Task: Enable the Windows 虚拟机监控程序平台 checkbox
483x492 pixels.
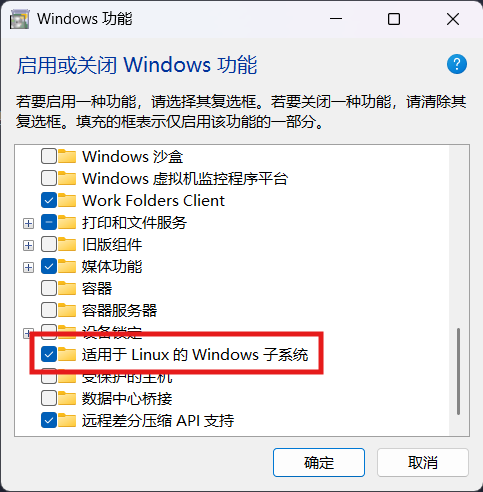Action: pyautogui.click(x=49, y=178)
